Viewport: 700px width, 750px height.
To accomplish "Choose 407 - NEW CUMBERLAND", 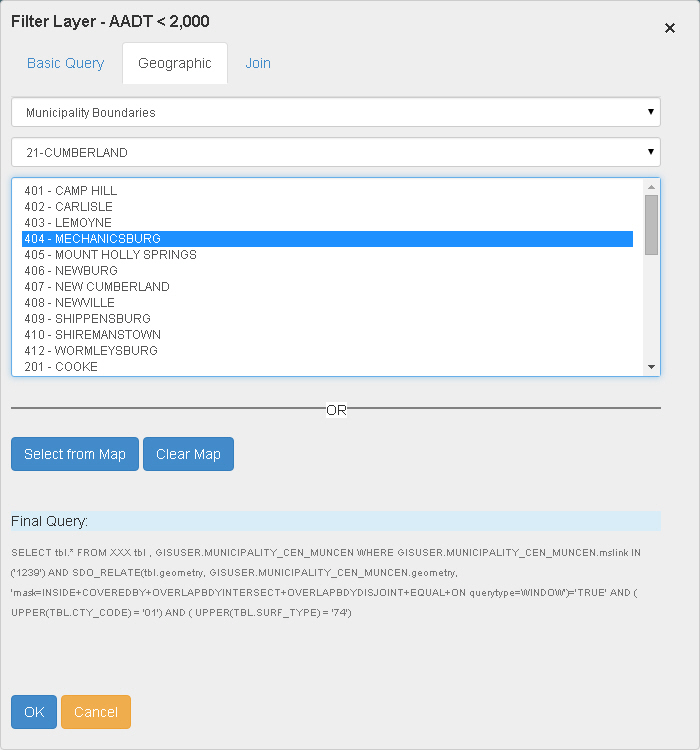I will coord(97,287).
